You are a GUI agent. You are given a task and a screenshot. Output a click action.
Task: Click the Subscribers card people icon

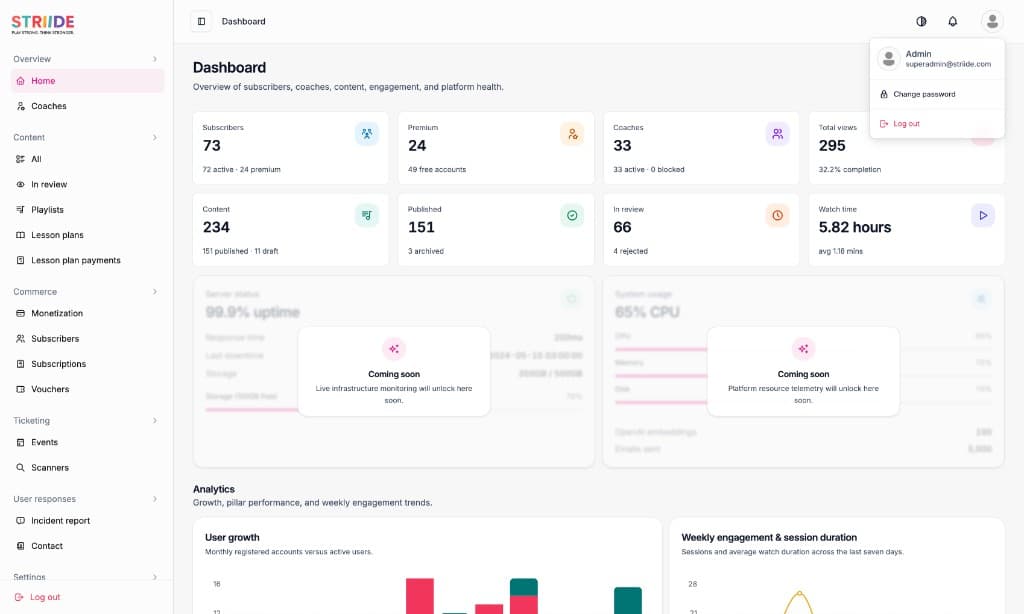click(367, 134)
